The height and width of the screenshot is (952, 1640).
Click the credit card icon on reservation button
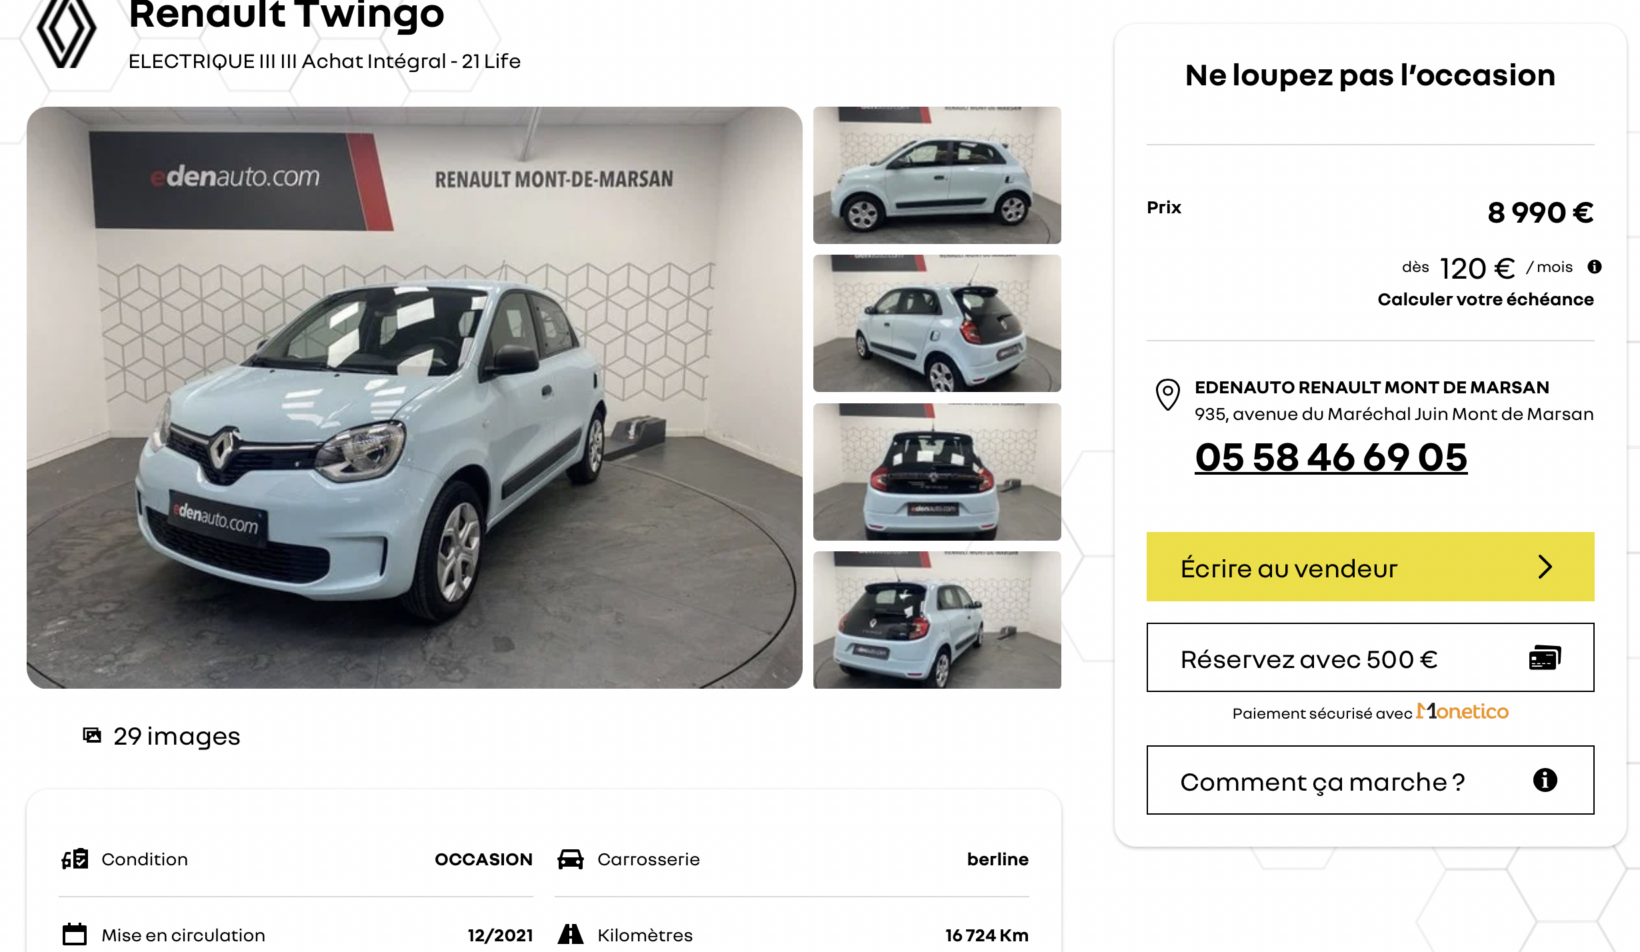1544,658
